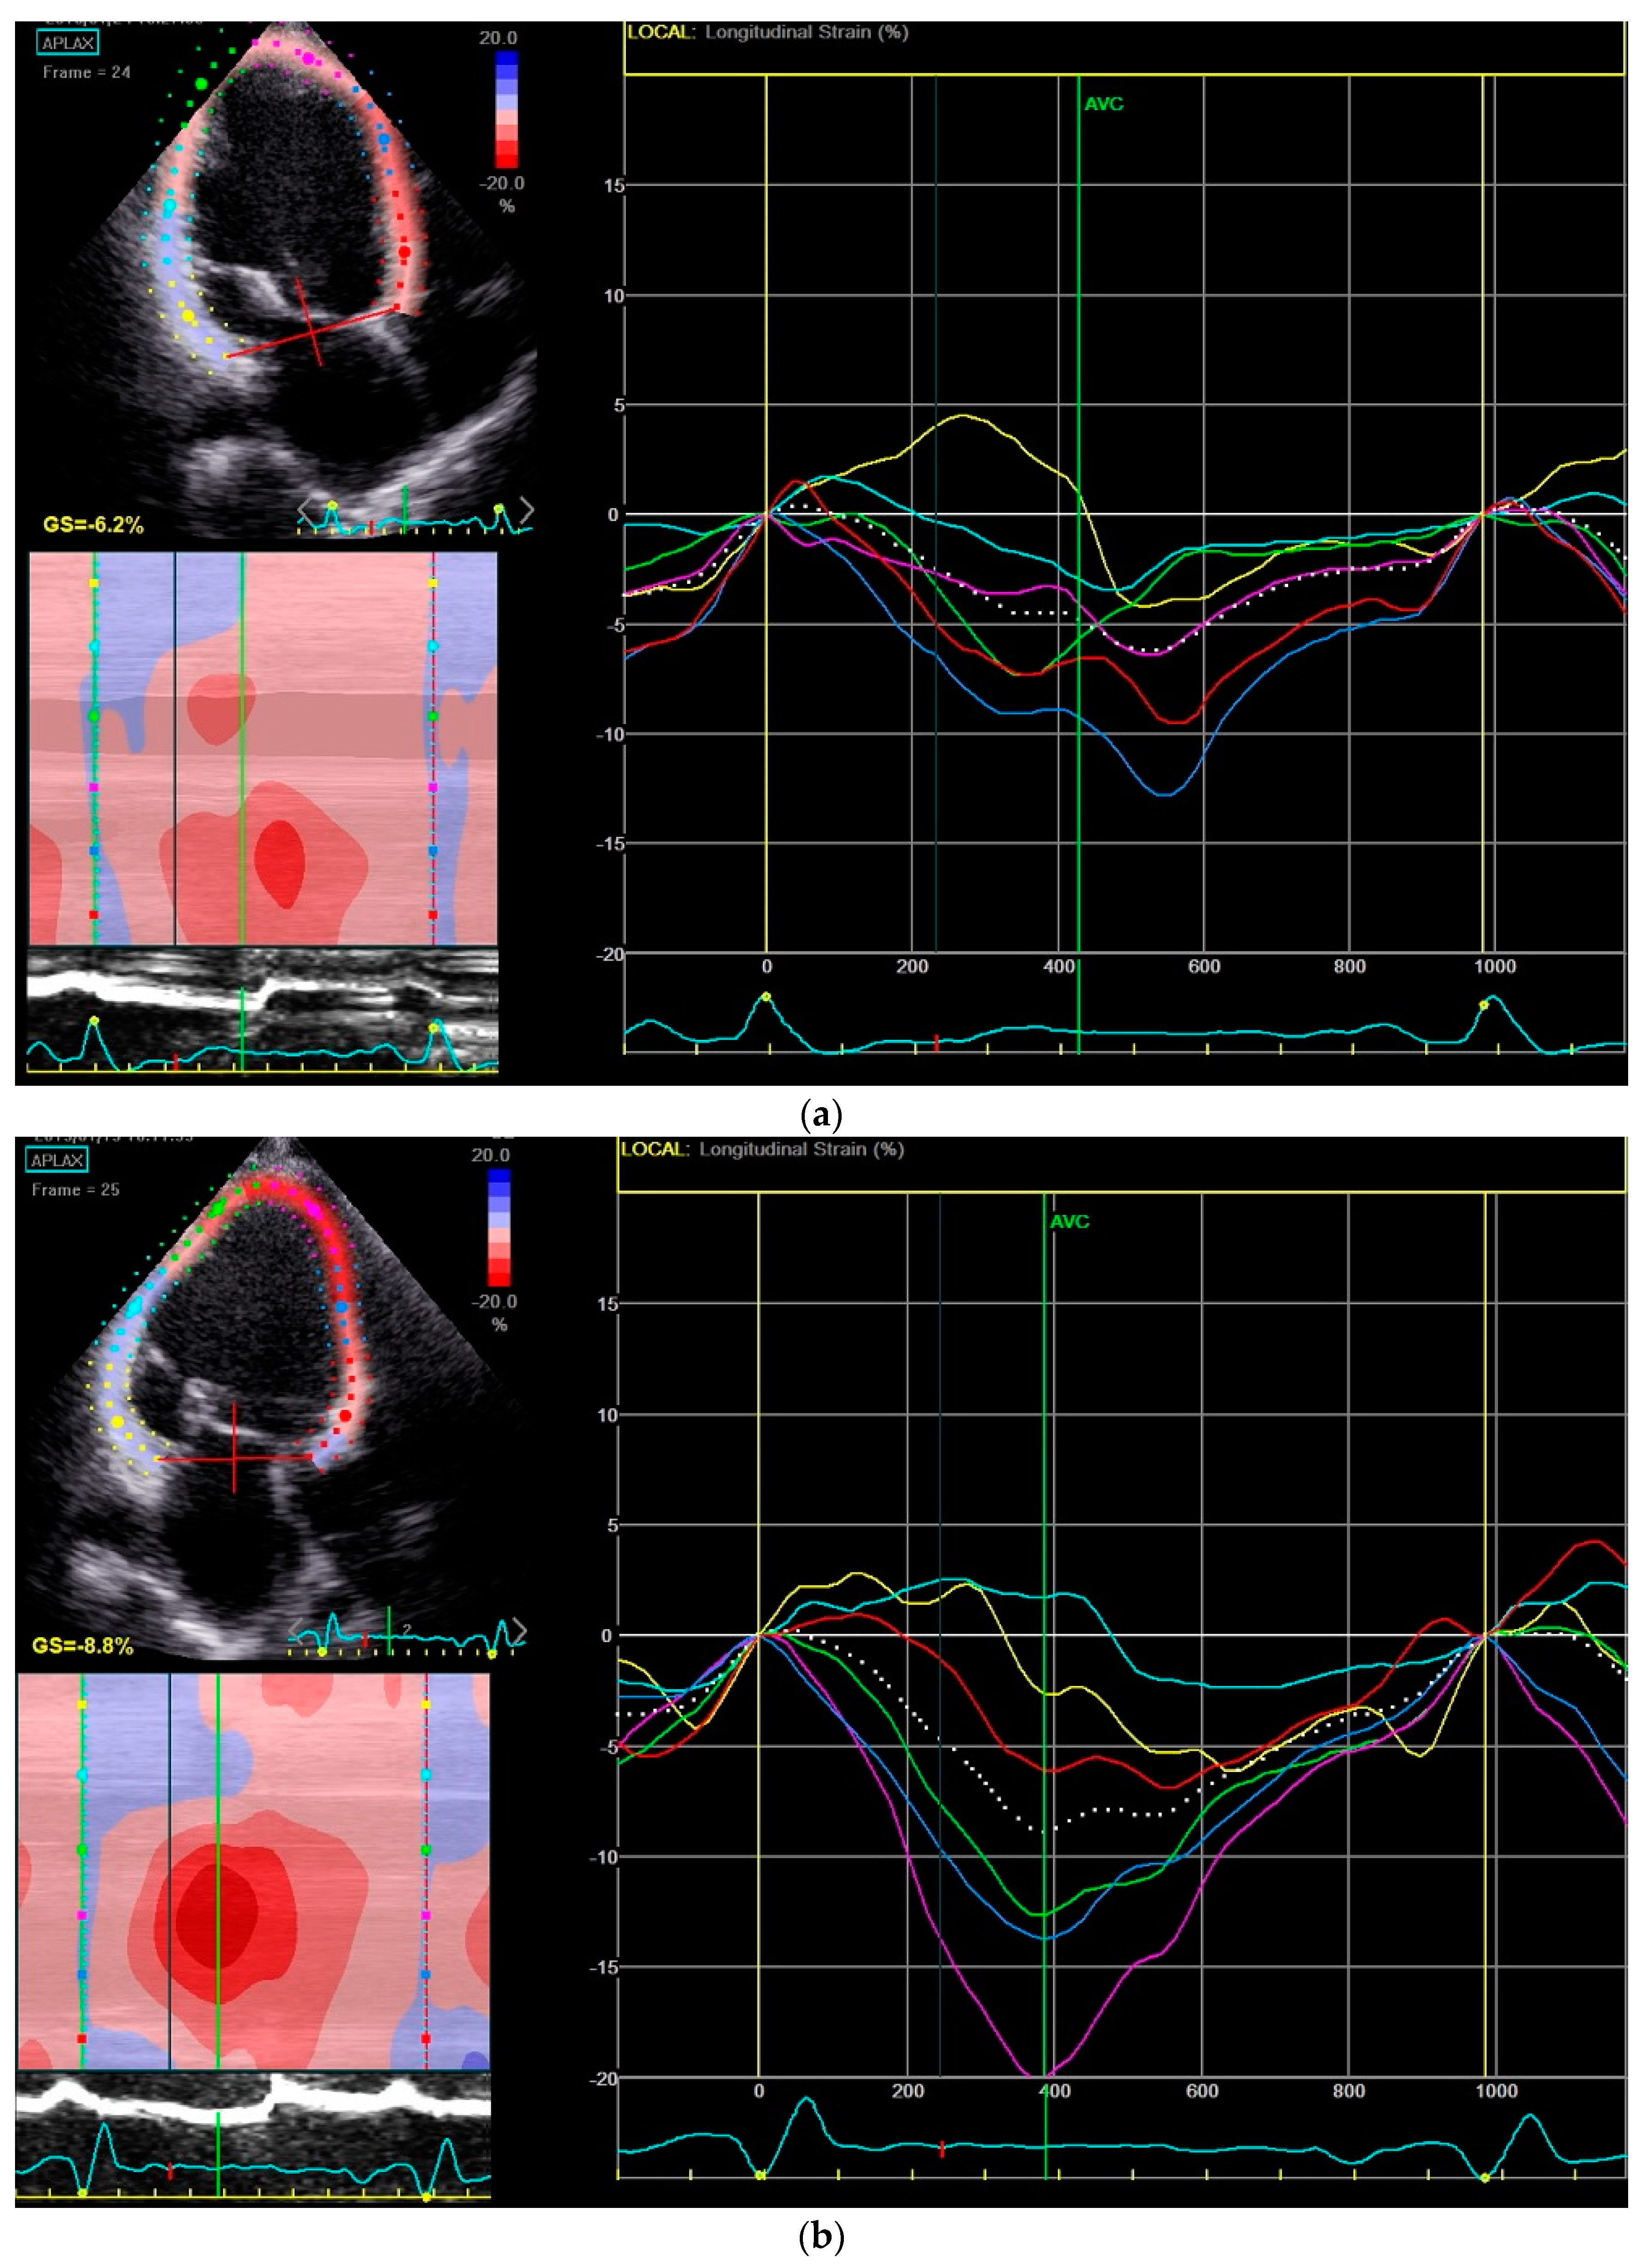Click the APLAX view label above Frame = 25
1650x2268 pixels.
(x=57, y=1160)
